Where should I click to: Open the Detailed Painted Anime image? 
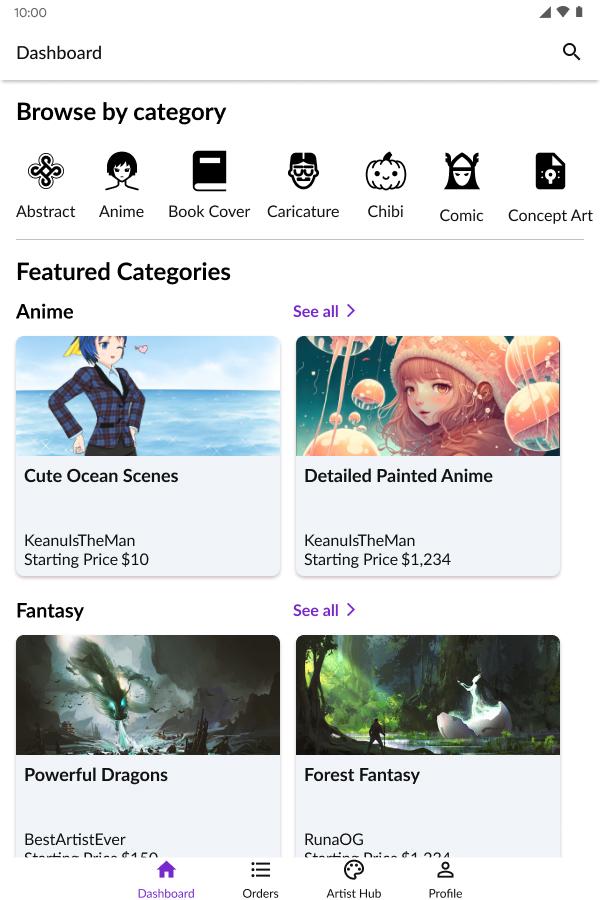pos(428,396)
